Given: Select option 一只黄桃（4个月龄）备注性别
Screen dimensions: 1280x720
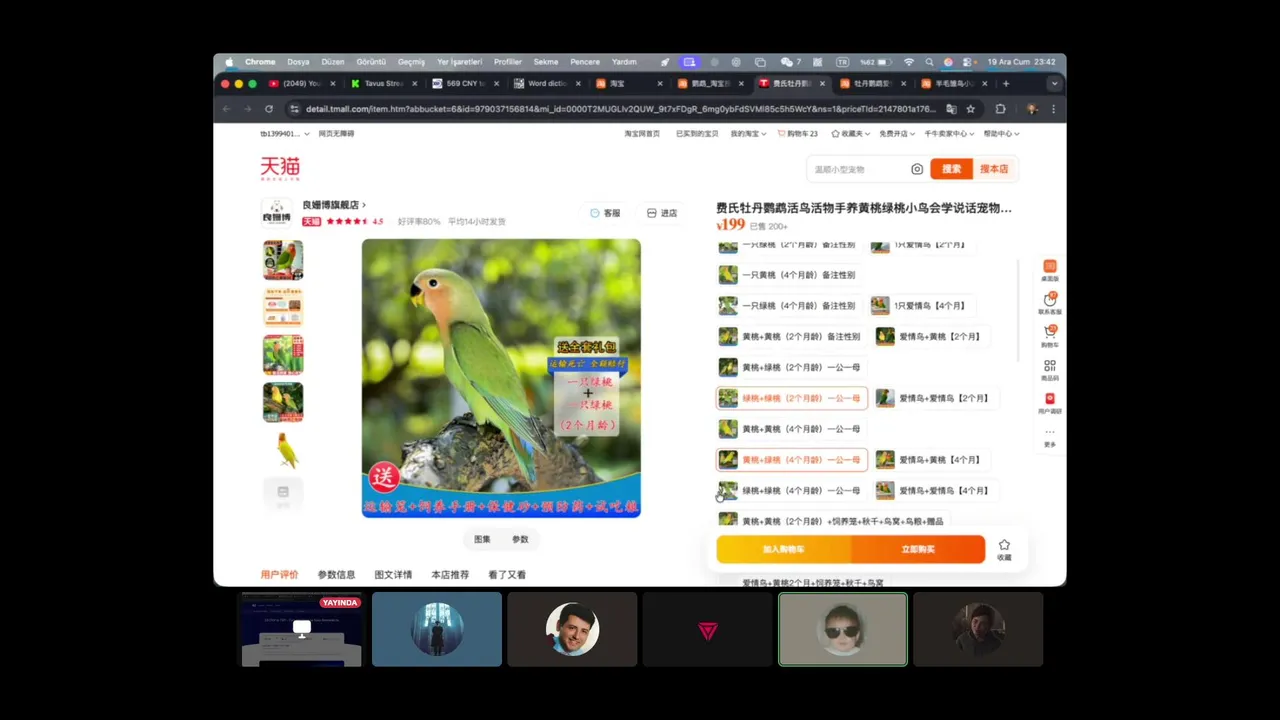Looking at the screenshot, I should [788, 275].
